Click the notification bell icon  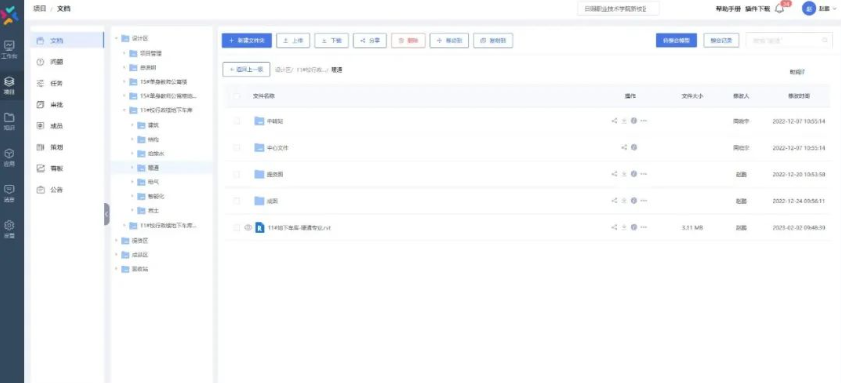pos(780,9)
